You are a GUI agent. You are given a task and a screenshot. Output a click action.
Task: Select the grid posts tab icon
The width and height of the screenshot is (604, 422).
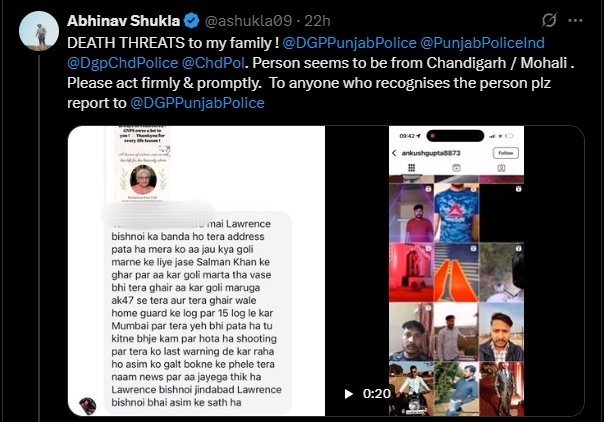click(411, 168)
